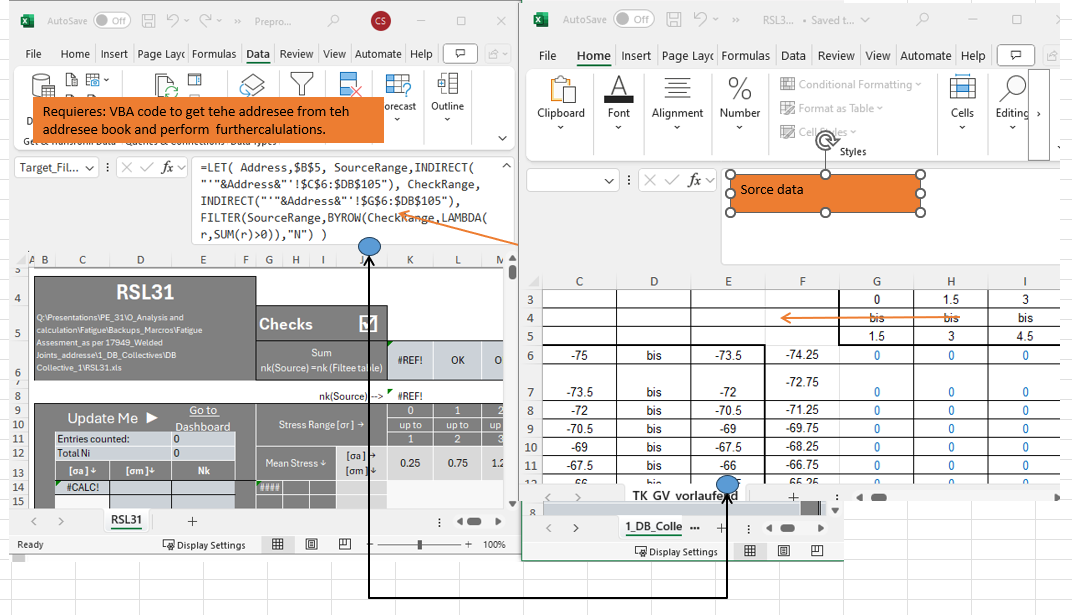1072x615 pixels.
Task: Open the Data tab in left window
Action: pos(258,54)
